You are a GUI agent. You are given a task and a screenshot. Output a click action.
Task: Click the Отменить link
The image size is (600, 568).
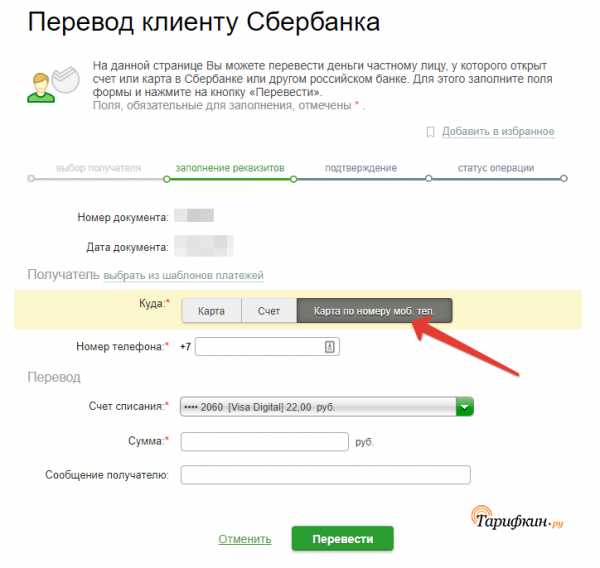(x=245, y=539)
